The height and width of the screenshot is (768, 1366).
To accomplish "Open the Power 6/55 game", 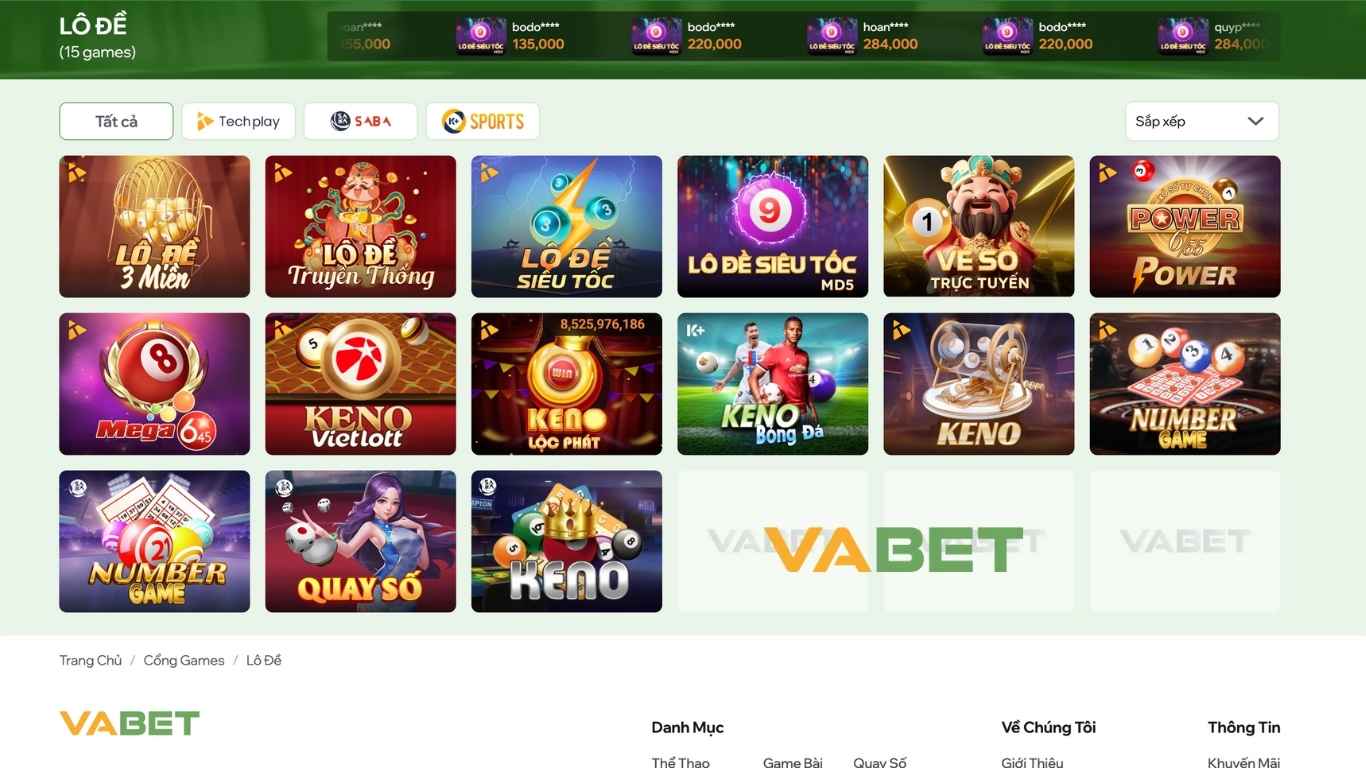I will pos(1184,226).
